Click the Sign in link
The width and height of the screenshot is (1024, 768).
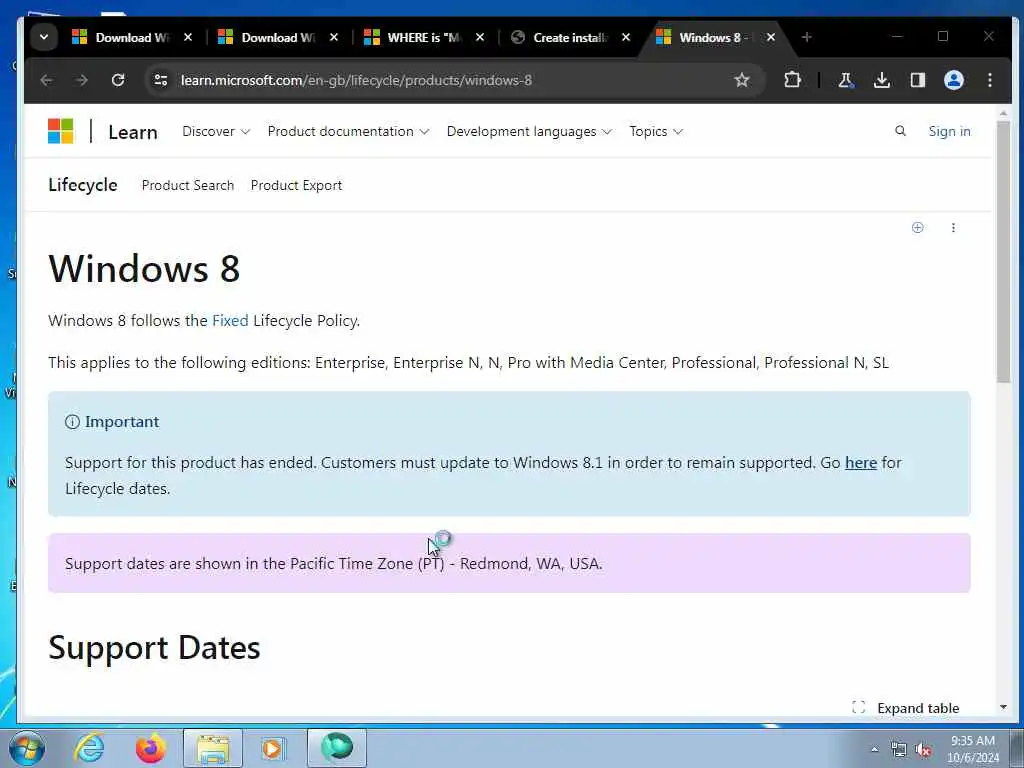(x=950, y=131)
